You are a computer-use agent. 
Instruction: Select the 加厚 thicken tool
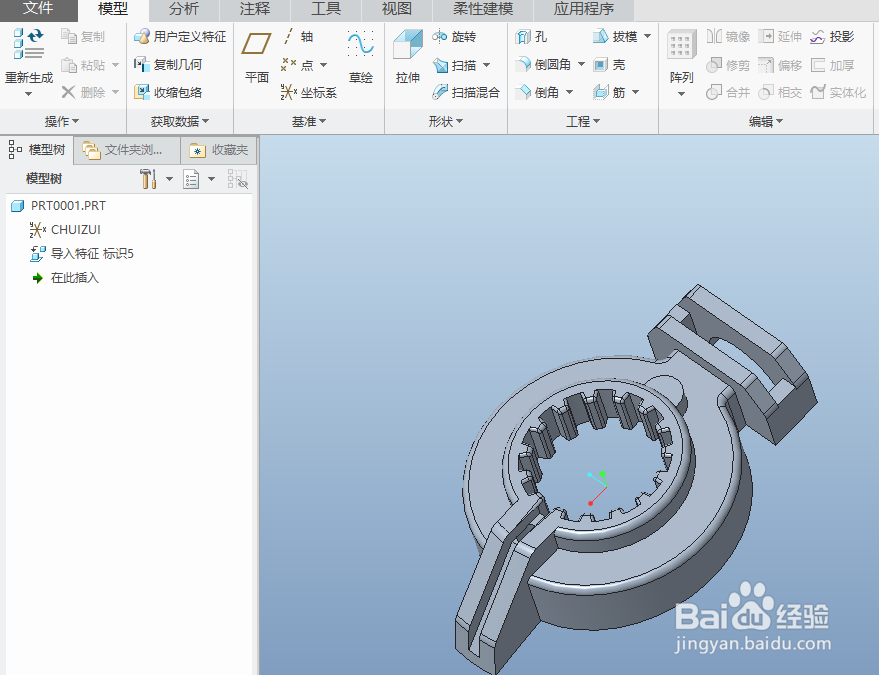[x=832, y=65]
